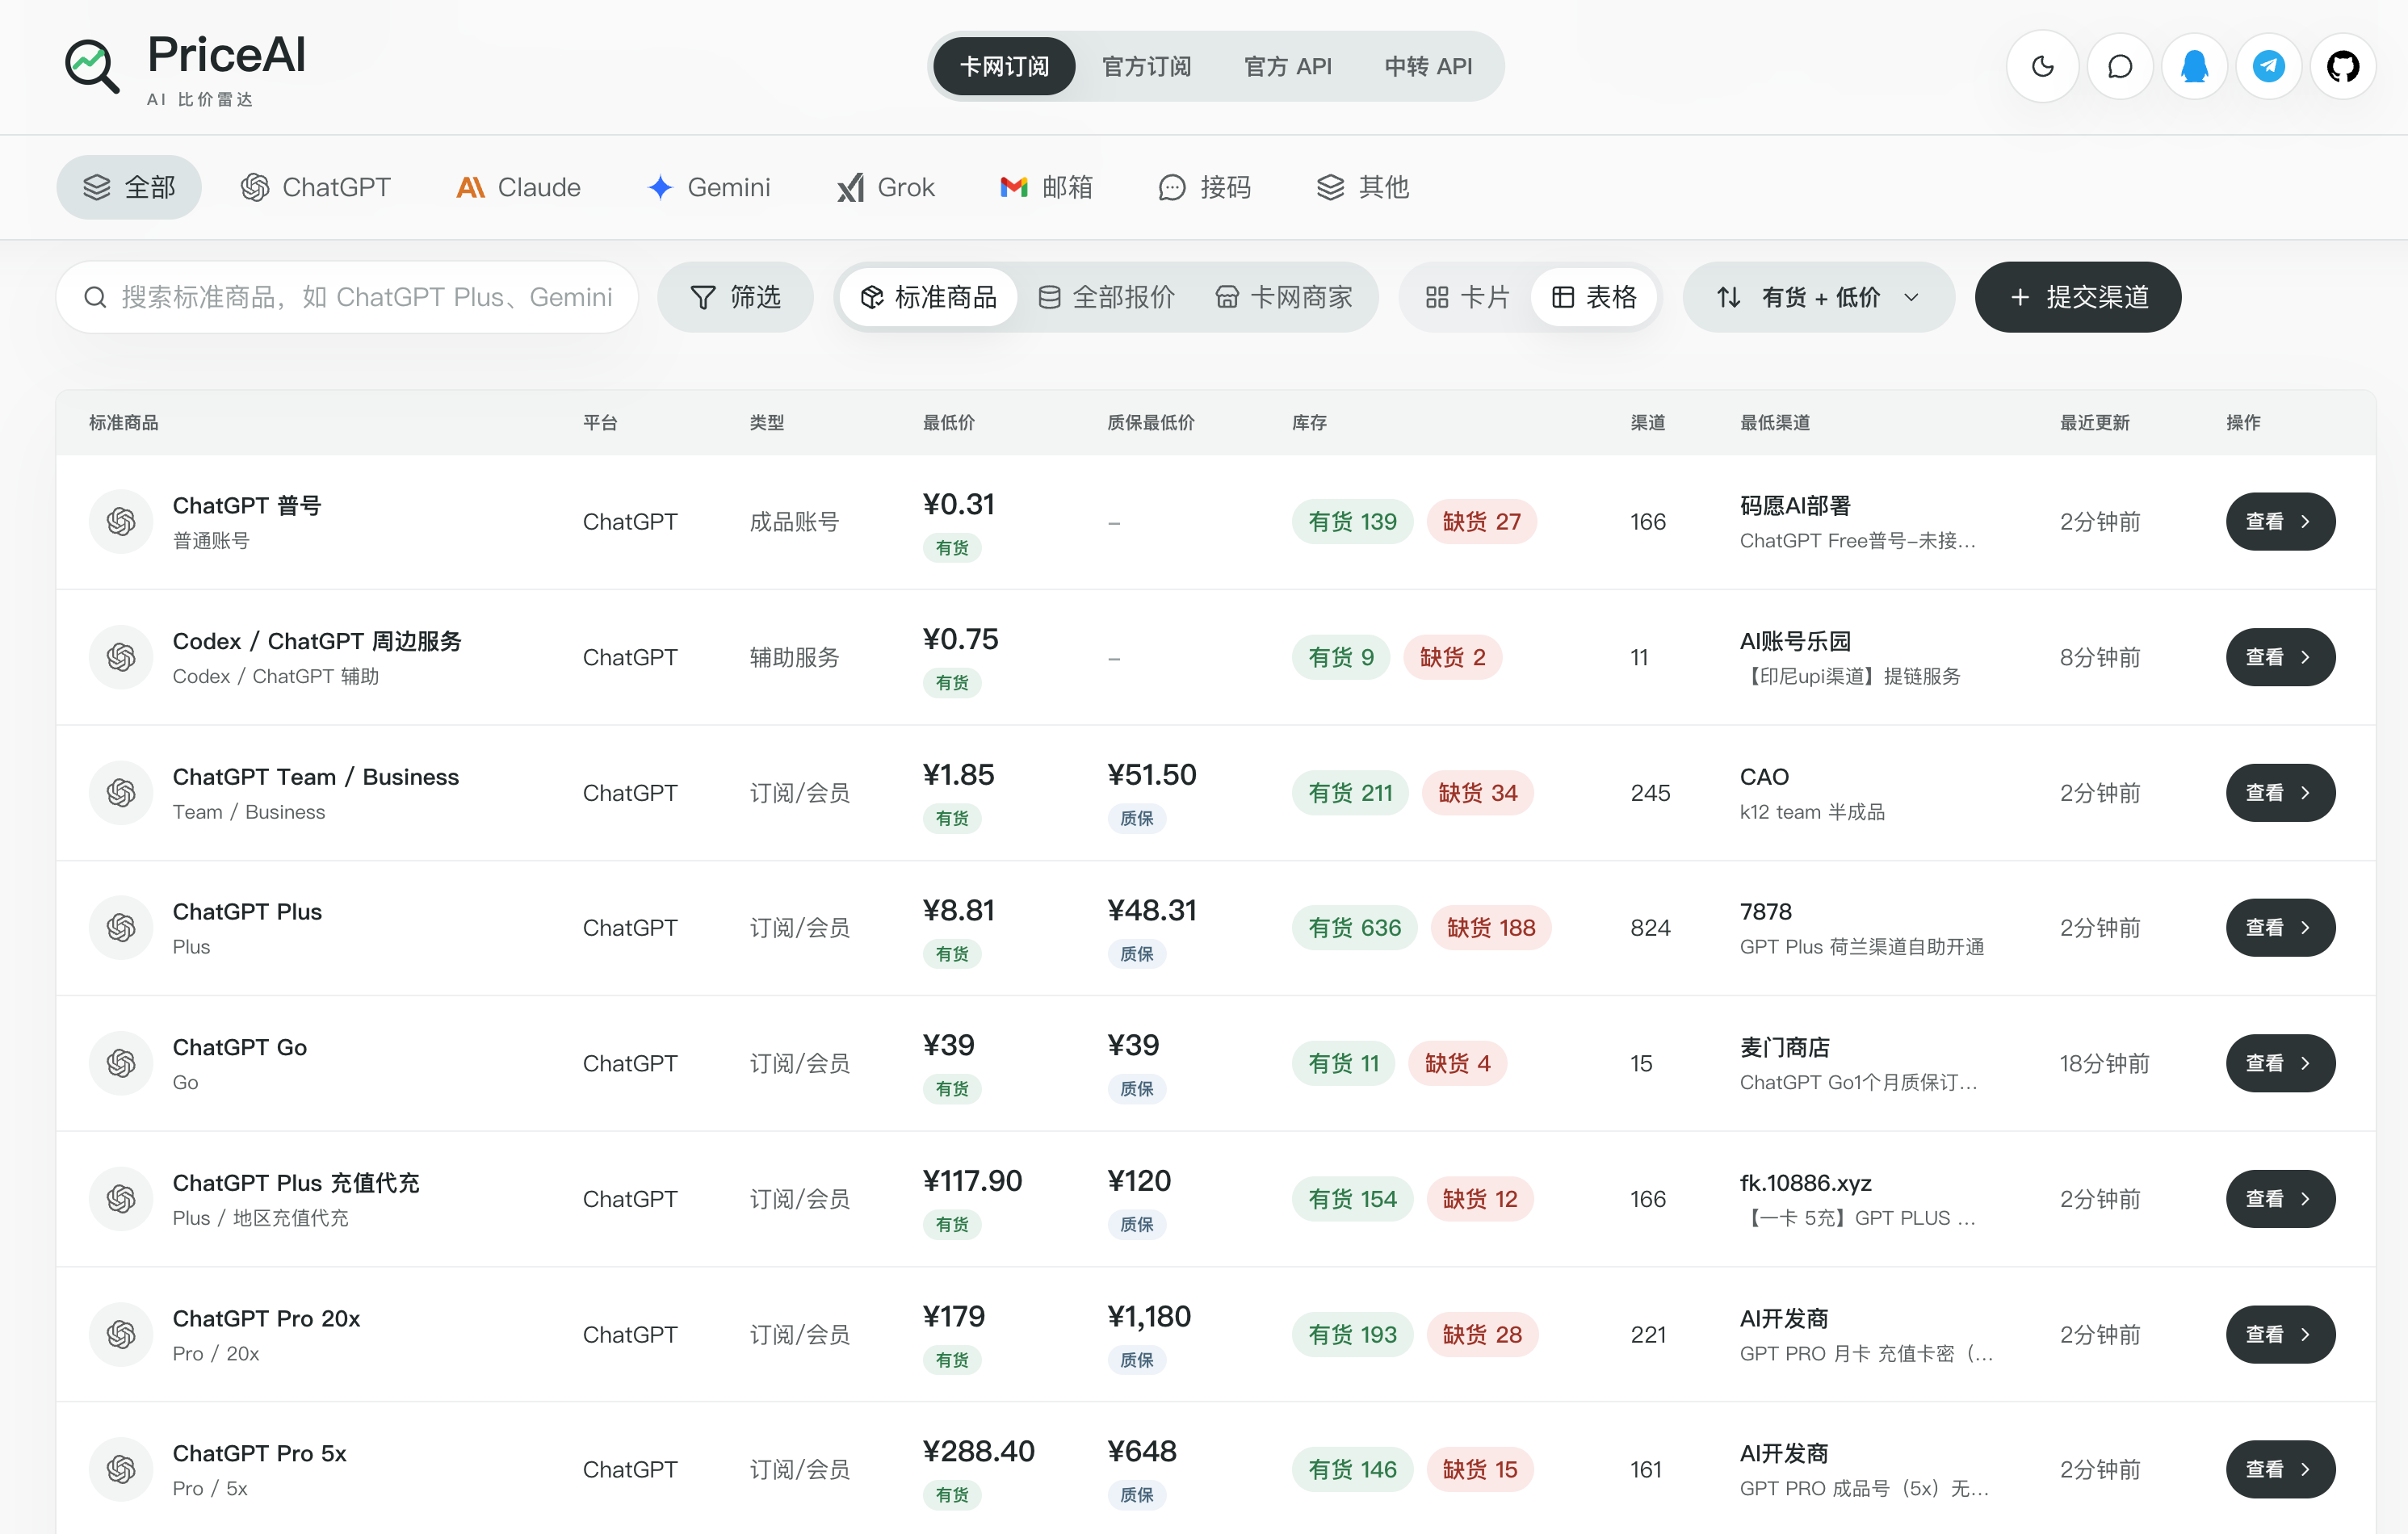Click the 提交渠道 button
Image resolution: width=2408 pixels, height=1534 pixels.
click(x=2077, y=297)
